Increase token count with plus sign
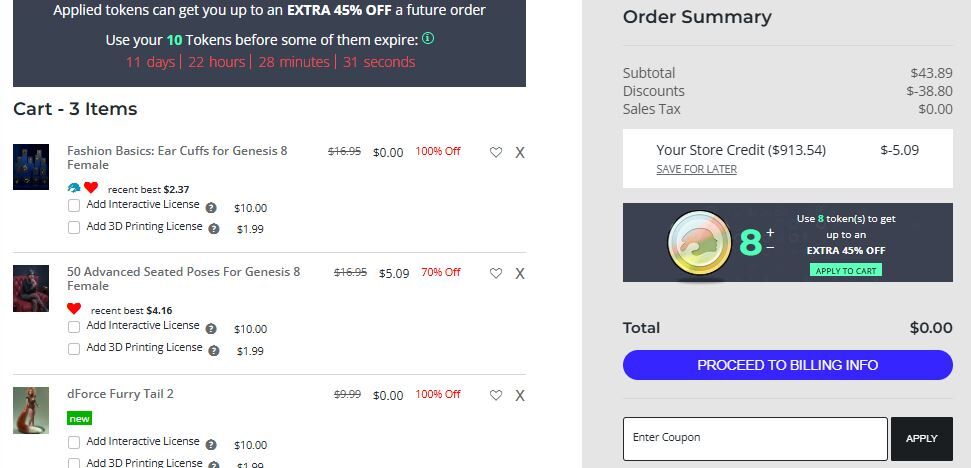 (x=770, y=233)
